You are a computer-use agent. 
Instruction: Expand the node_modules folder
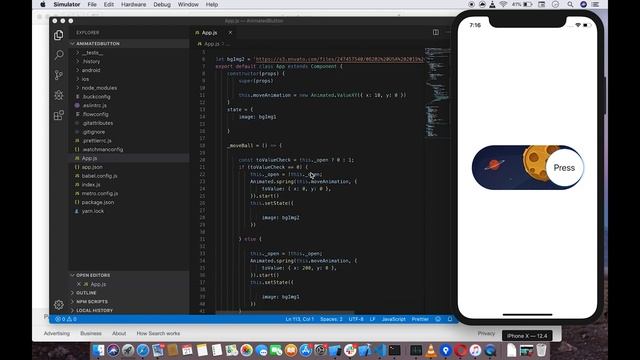coord(129,88)
